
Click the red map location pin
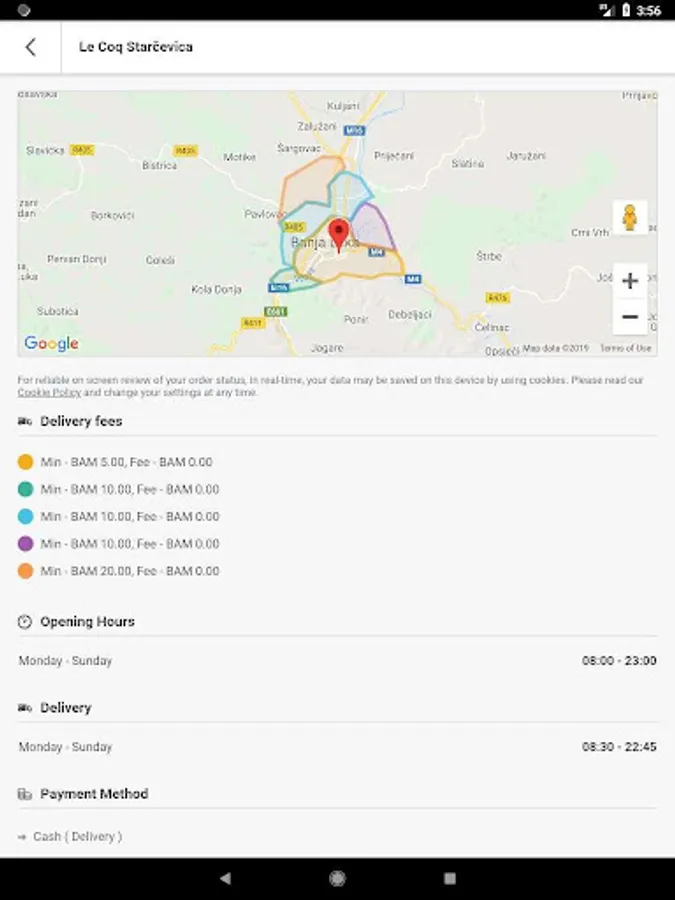tap(339, 234)
